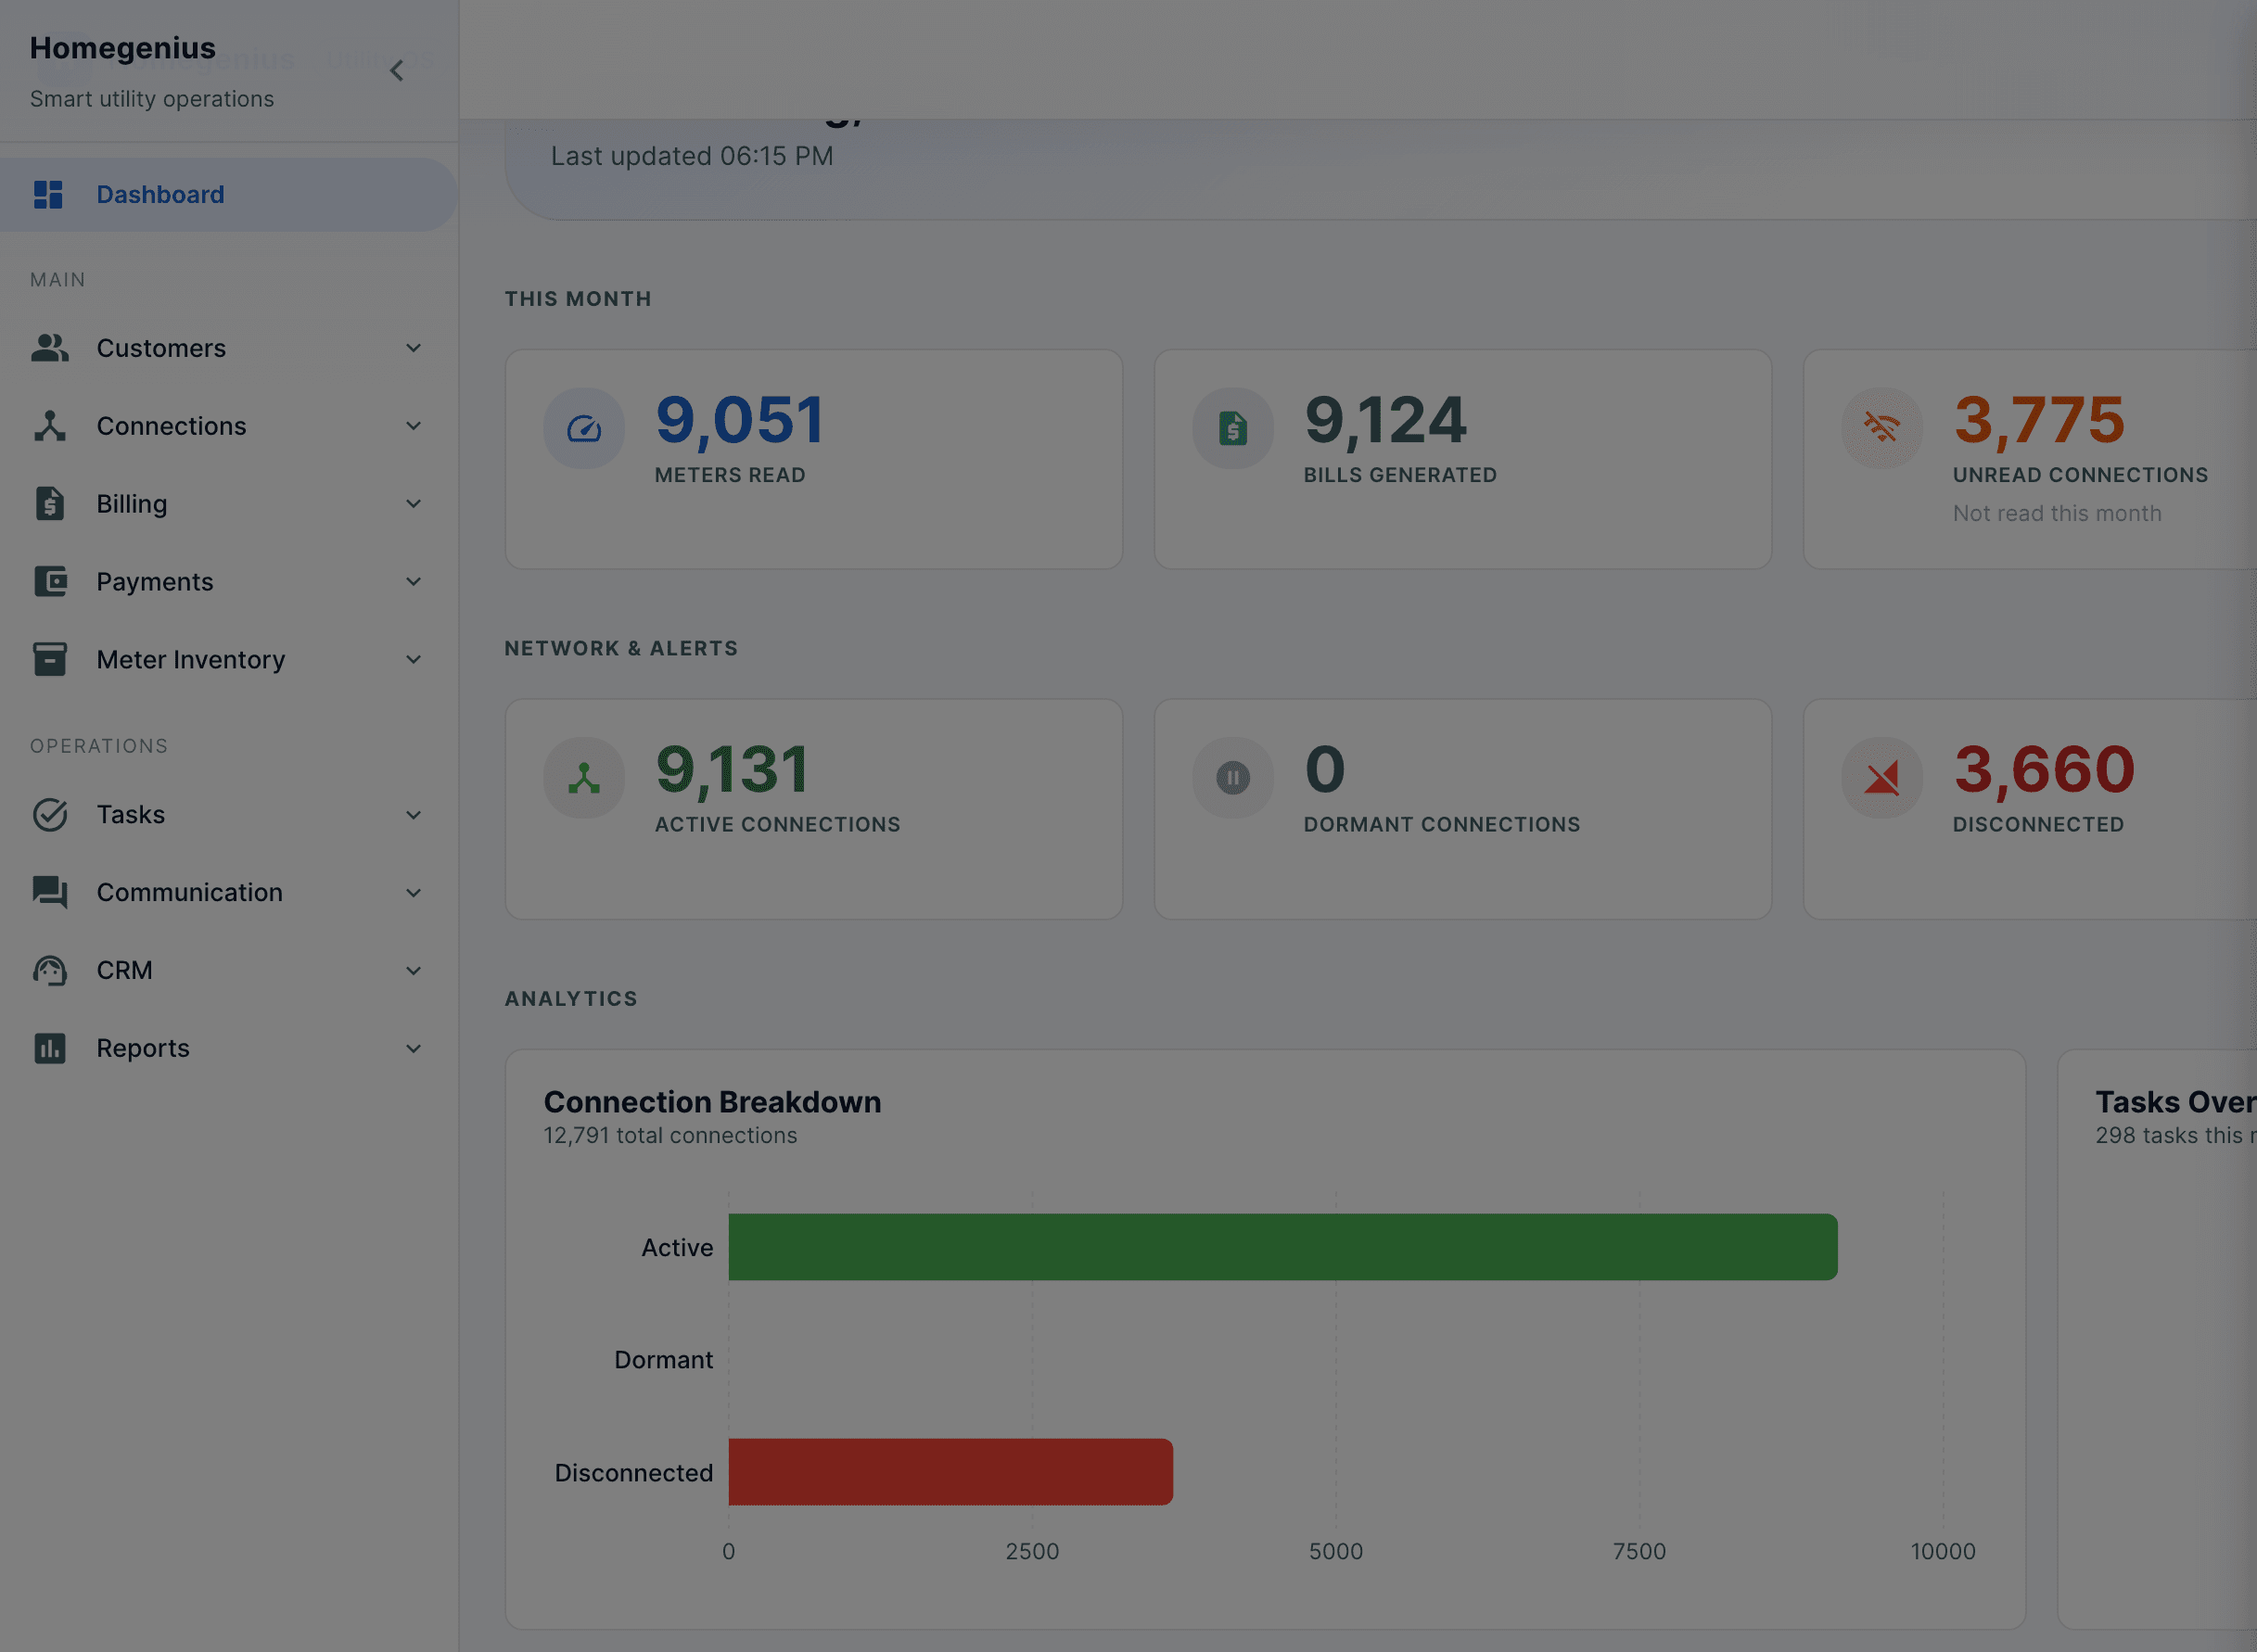Click the 9,131 Active Connections value

pyautogui.click(x=732, y=770)
